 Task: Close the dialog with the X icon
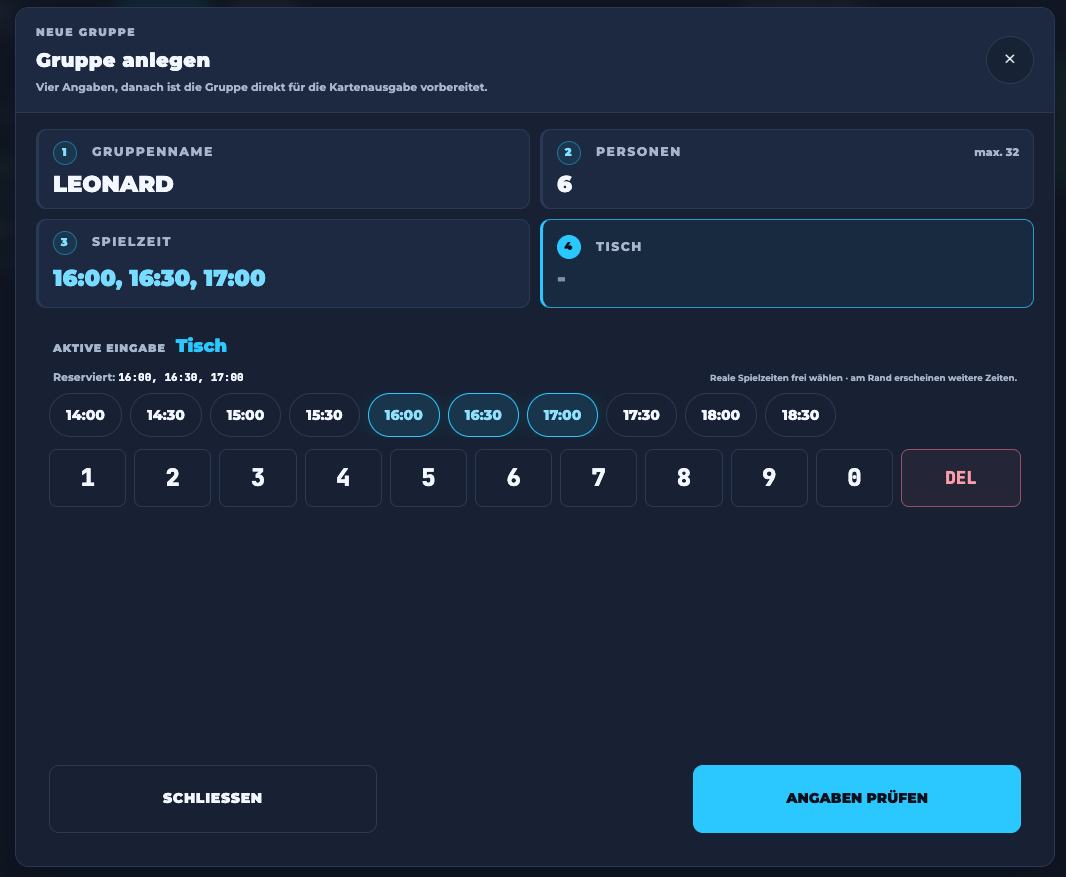pos(1010,60)
